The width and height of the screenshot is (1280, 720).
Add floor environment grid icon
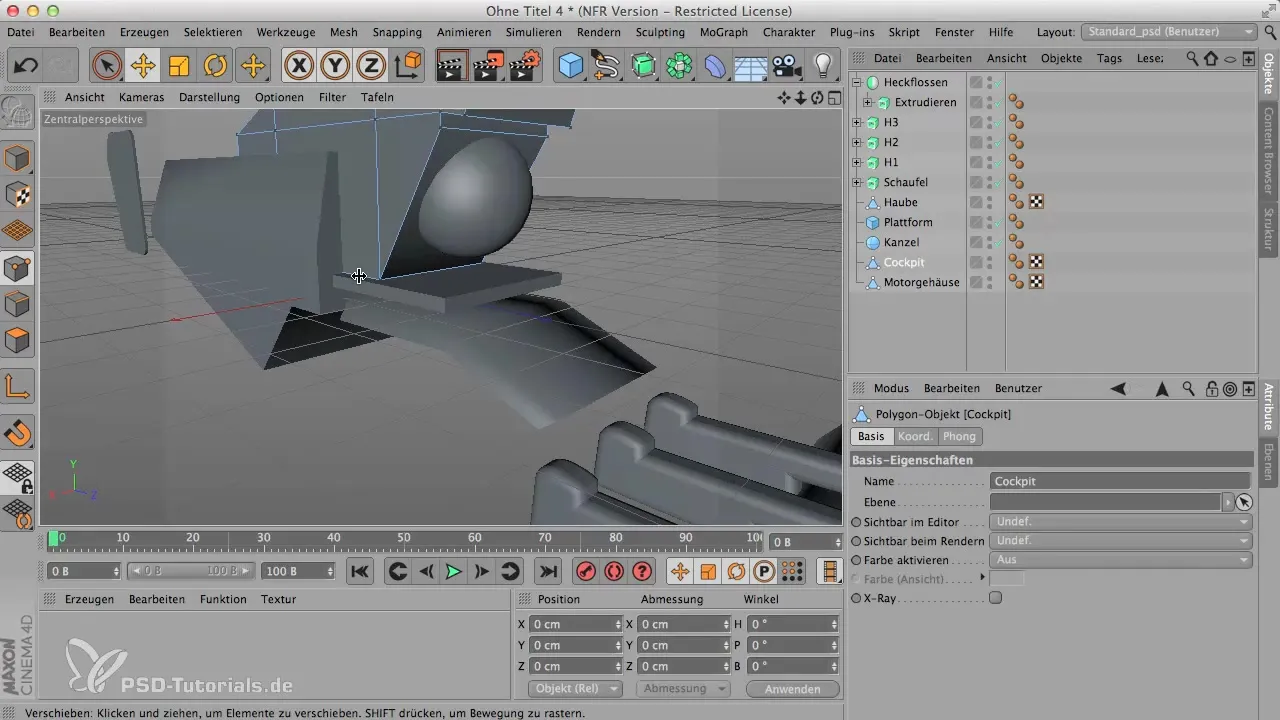[x=751, y=67]
